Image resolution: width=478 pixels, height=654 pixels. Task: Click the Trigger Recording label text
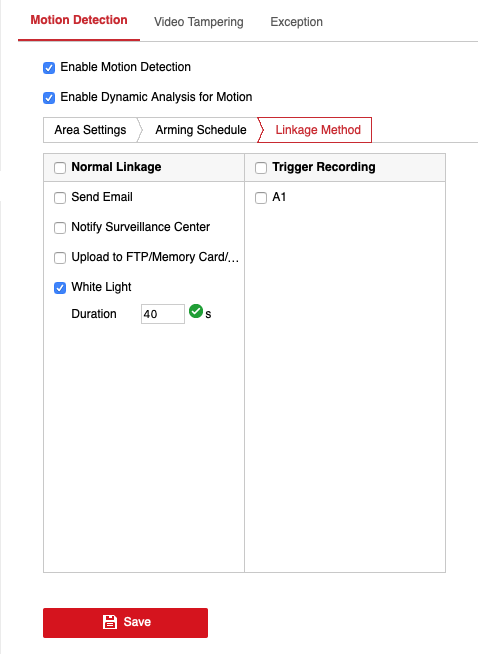click(324, 167)
